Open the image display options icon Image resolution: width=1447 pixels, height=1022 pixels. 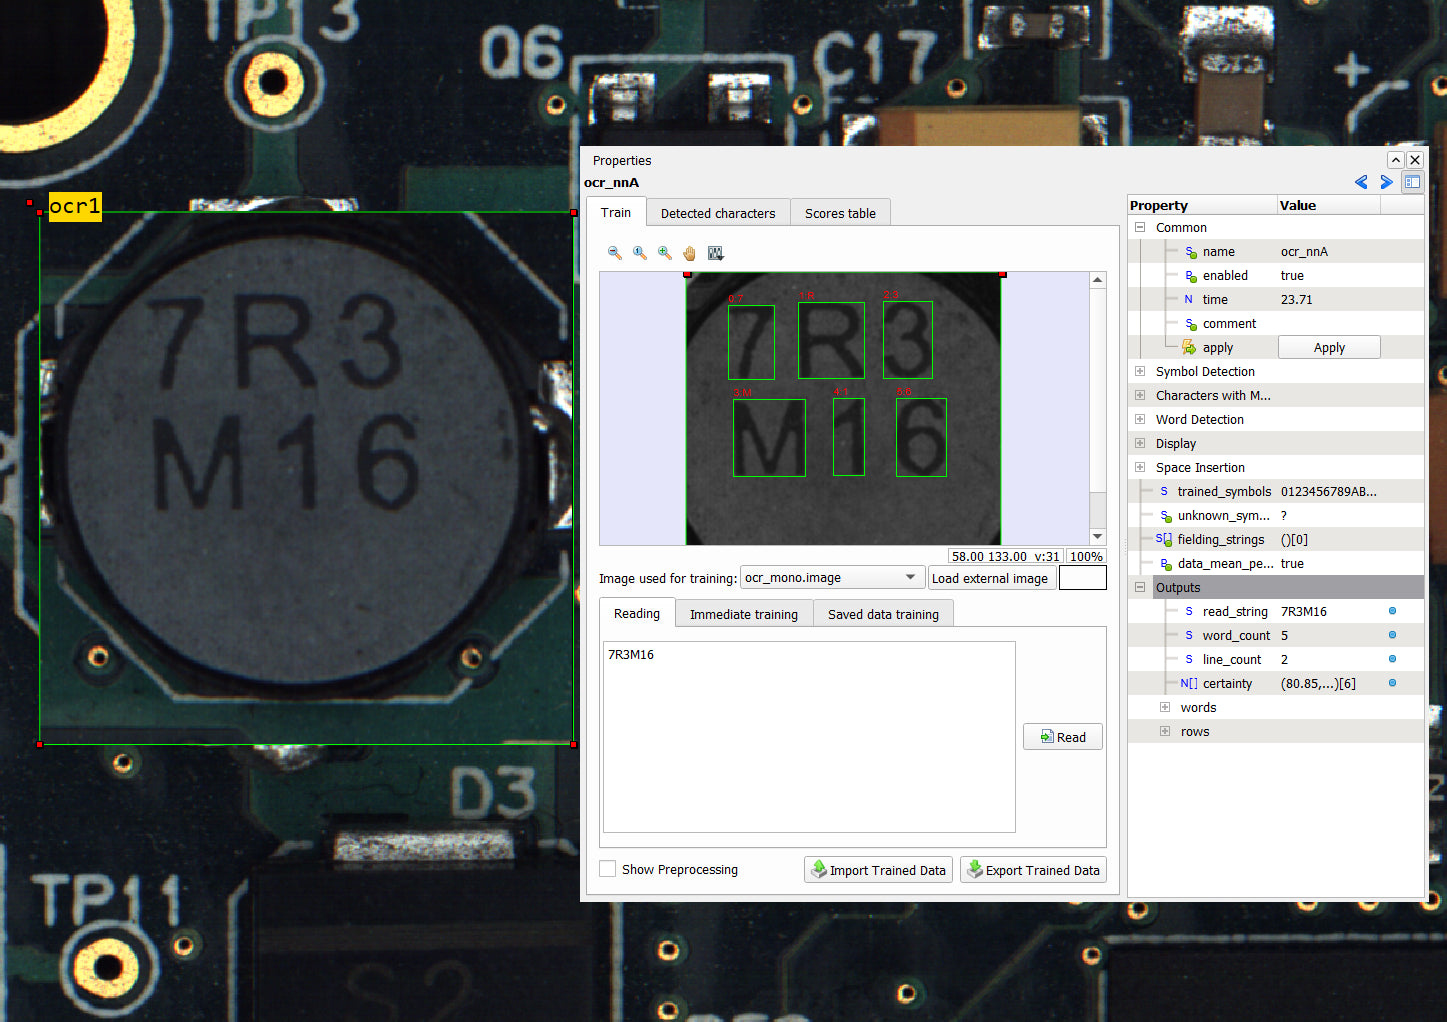pos(716,253)
